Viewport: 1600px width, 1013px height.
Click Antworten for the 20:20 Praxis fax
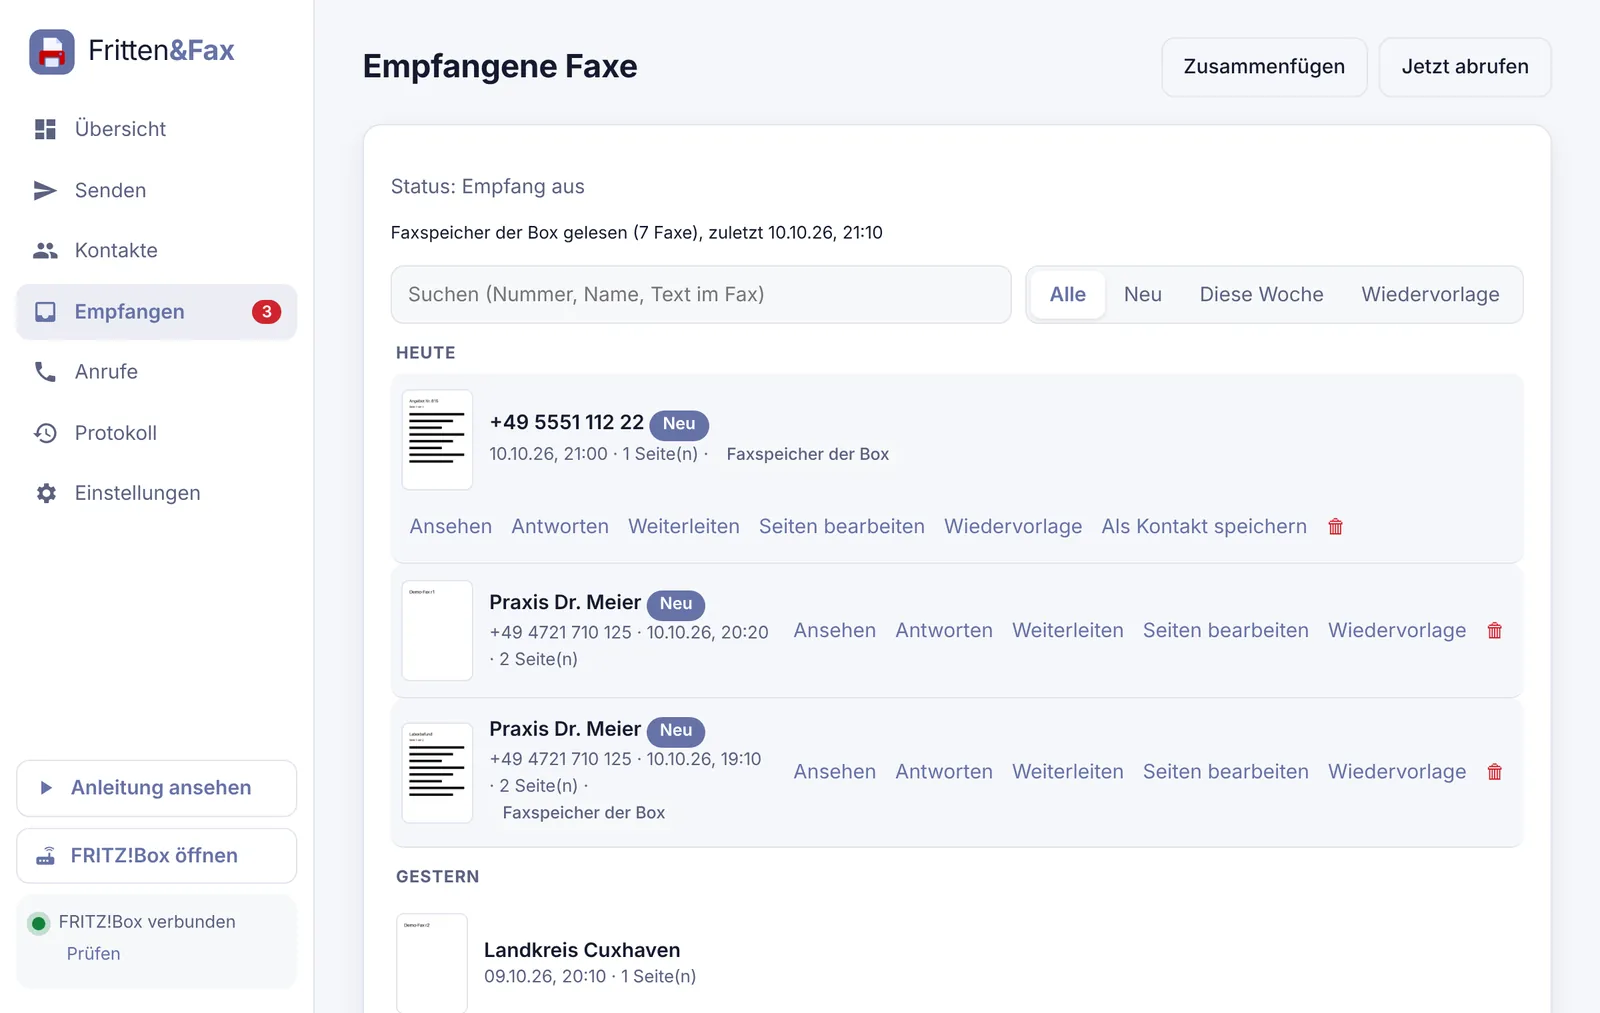point(944,631)
